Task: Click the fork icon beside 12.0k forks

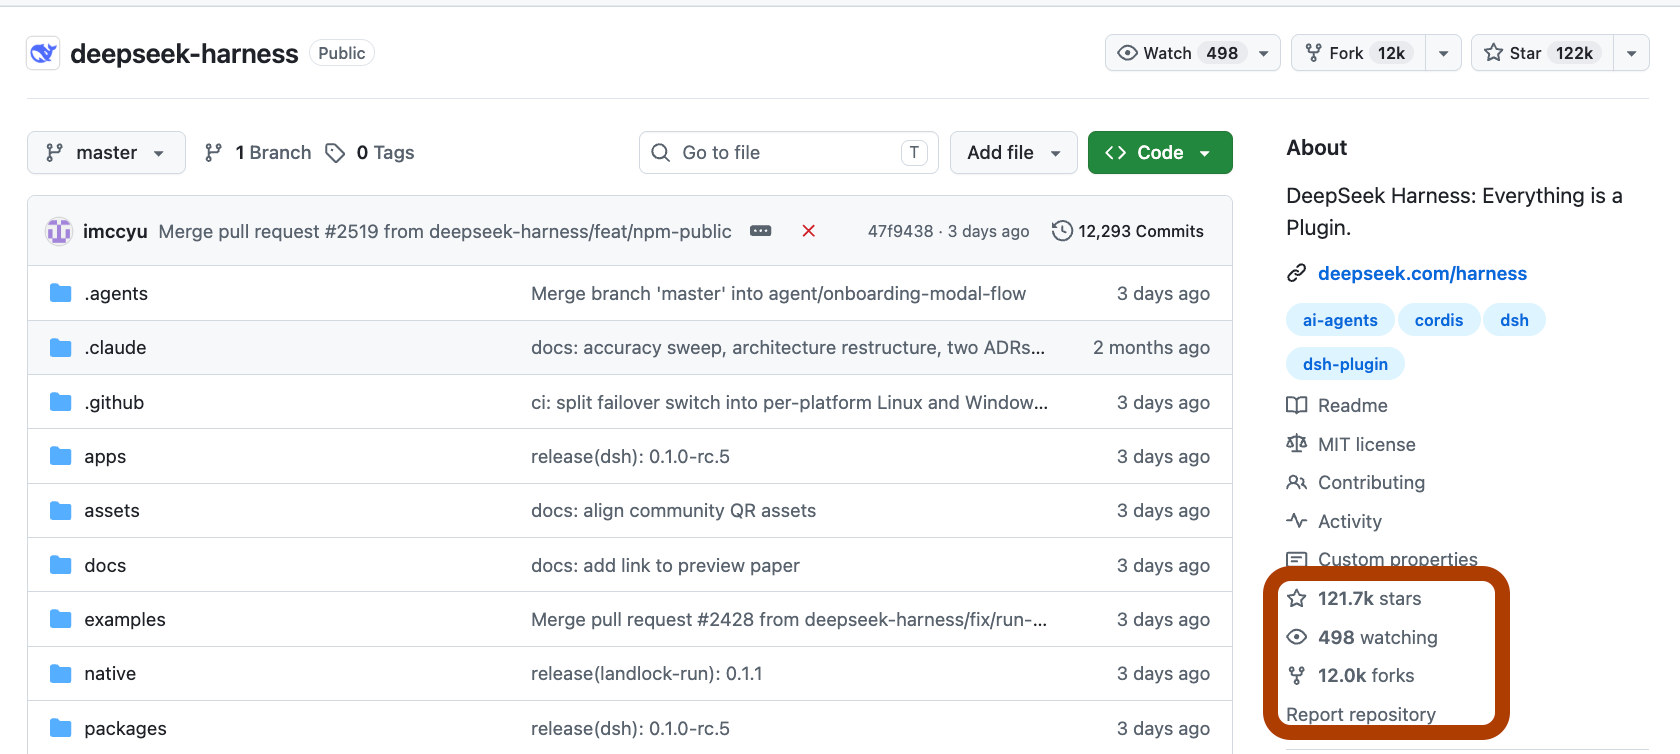Action: [1297, 675]
